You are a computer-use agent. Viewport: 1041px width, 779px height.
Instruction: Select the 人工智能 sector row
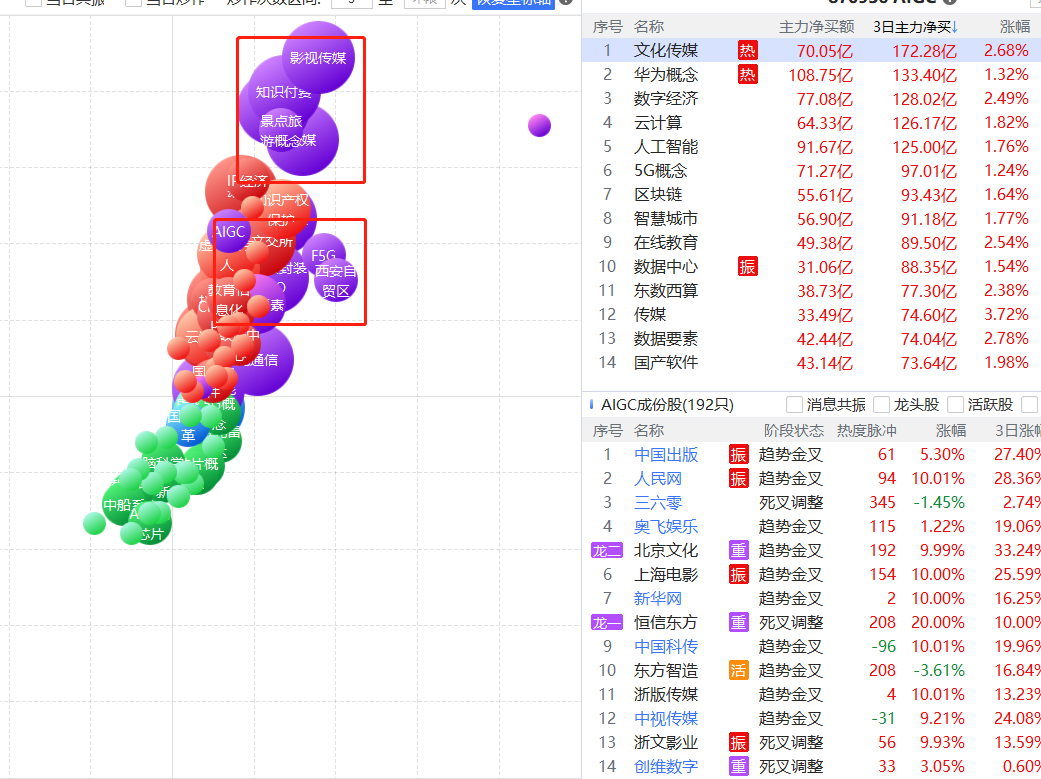(x=811, y=147)
